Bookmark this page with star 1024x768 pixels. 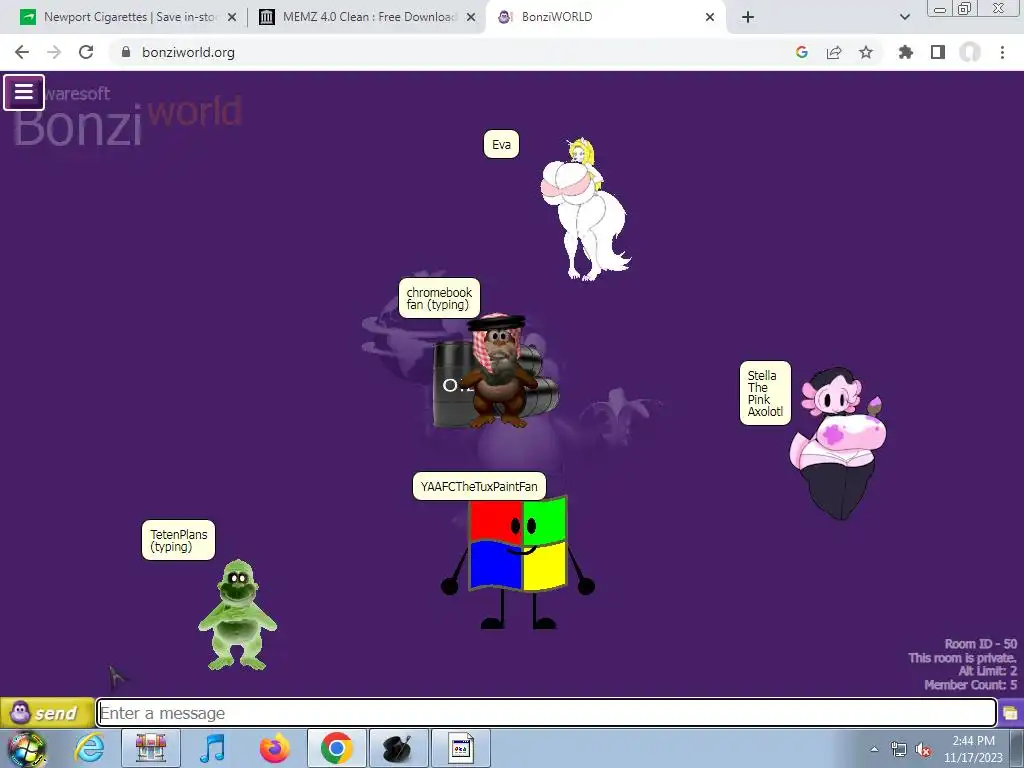[x=866, y=52]
